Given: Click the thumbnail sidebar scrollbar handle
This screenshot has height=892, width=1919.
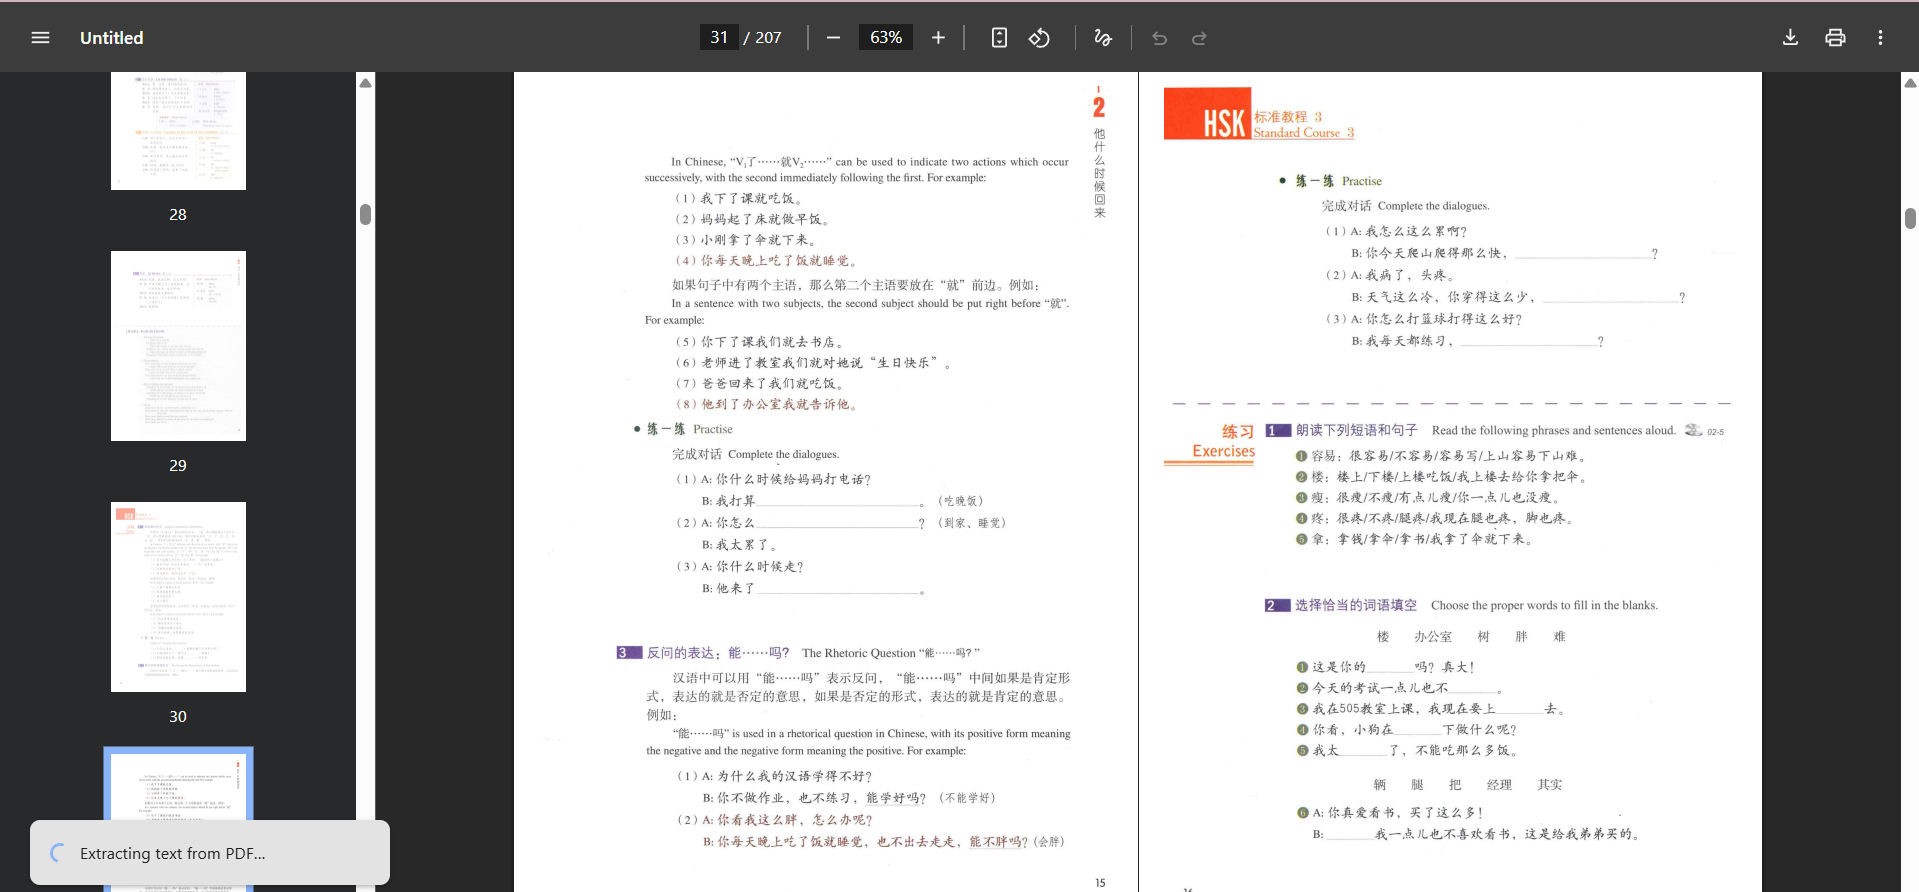Looking at the screenshot, I should pyautogui.click(x=366, y=214).
